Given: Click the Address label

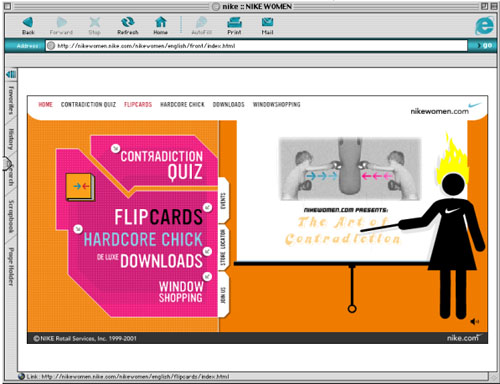Looking at the screenshot, I should [27, 46].
